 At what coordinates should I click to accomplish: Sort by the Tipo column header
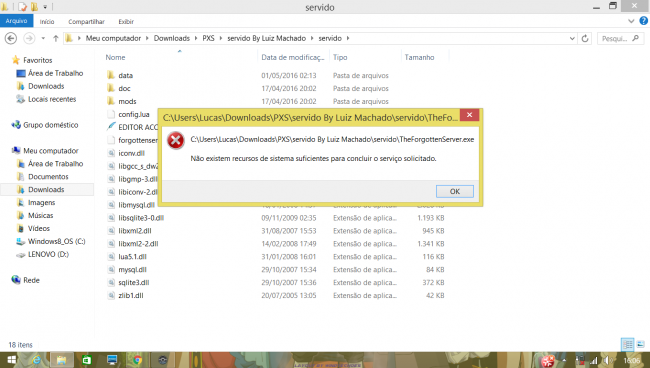tap(340, 57)
